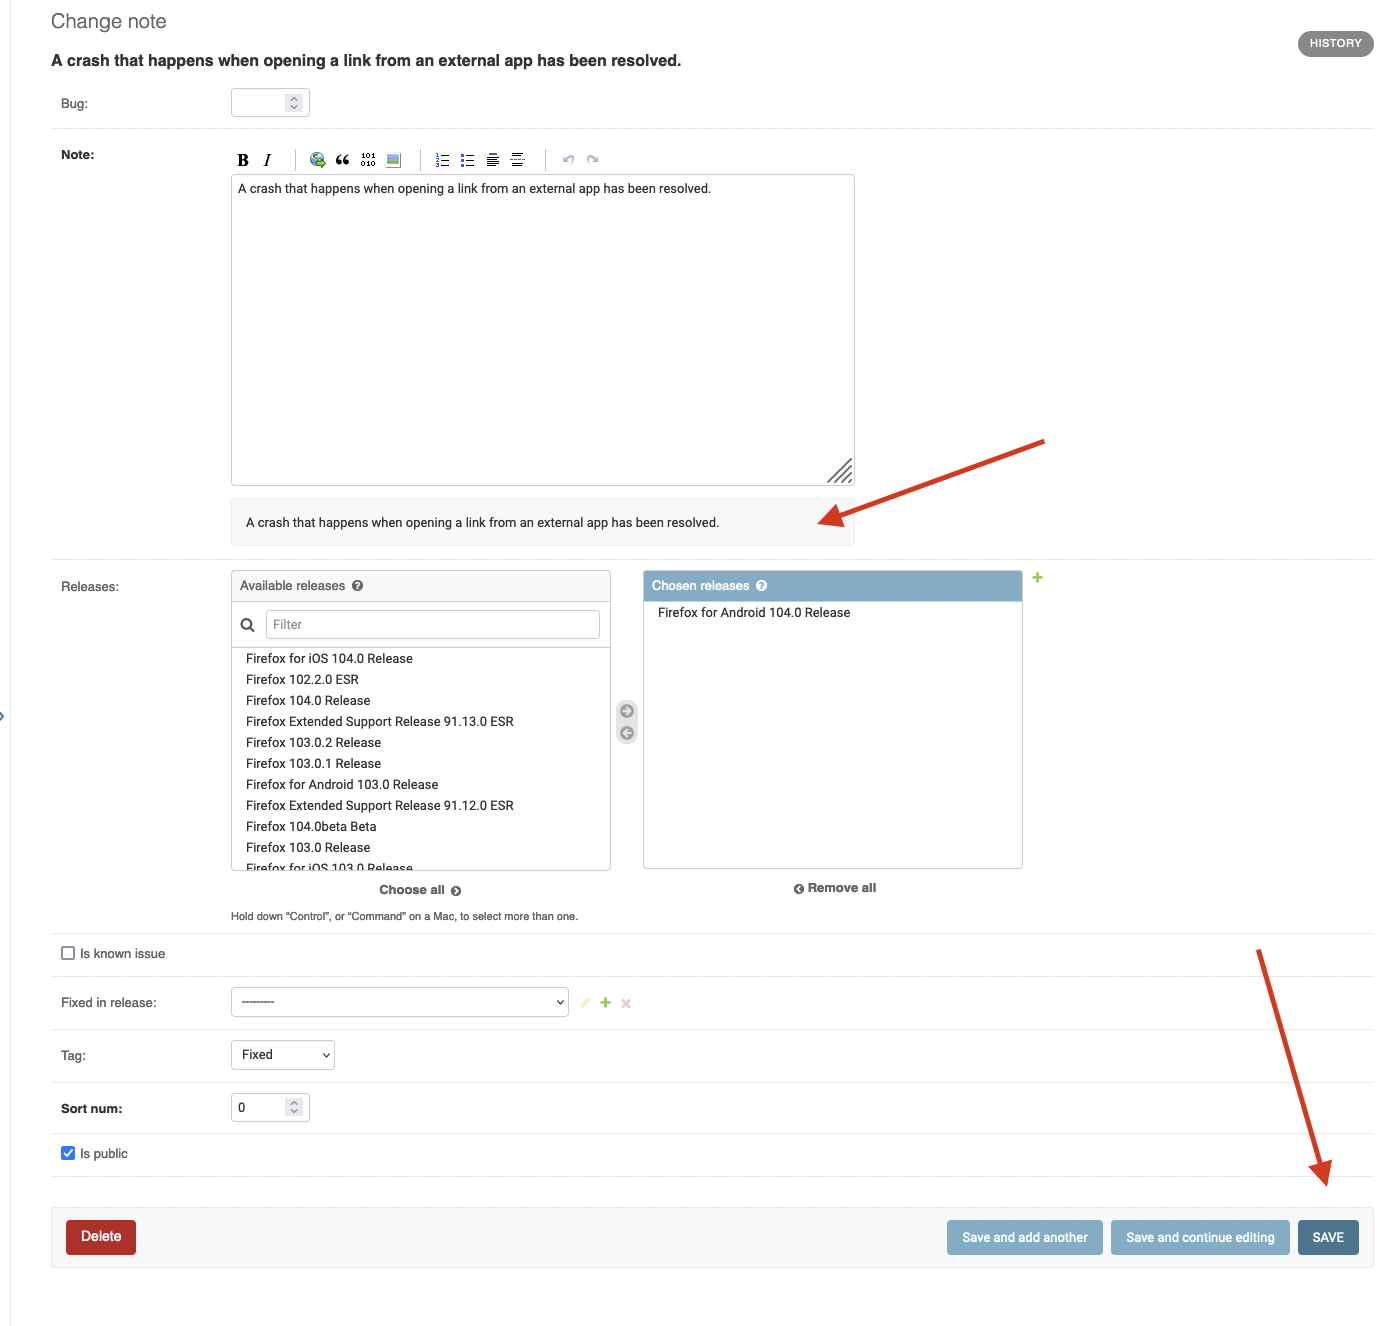Select Firefox 104.0beta Beta

(x=311, y=826)
